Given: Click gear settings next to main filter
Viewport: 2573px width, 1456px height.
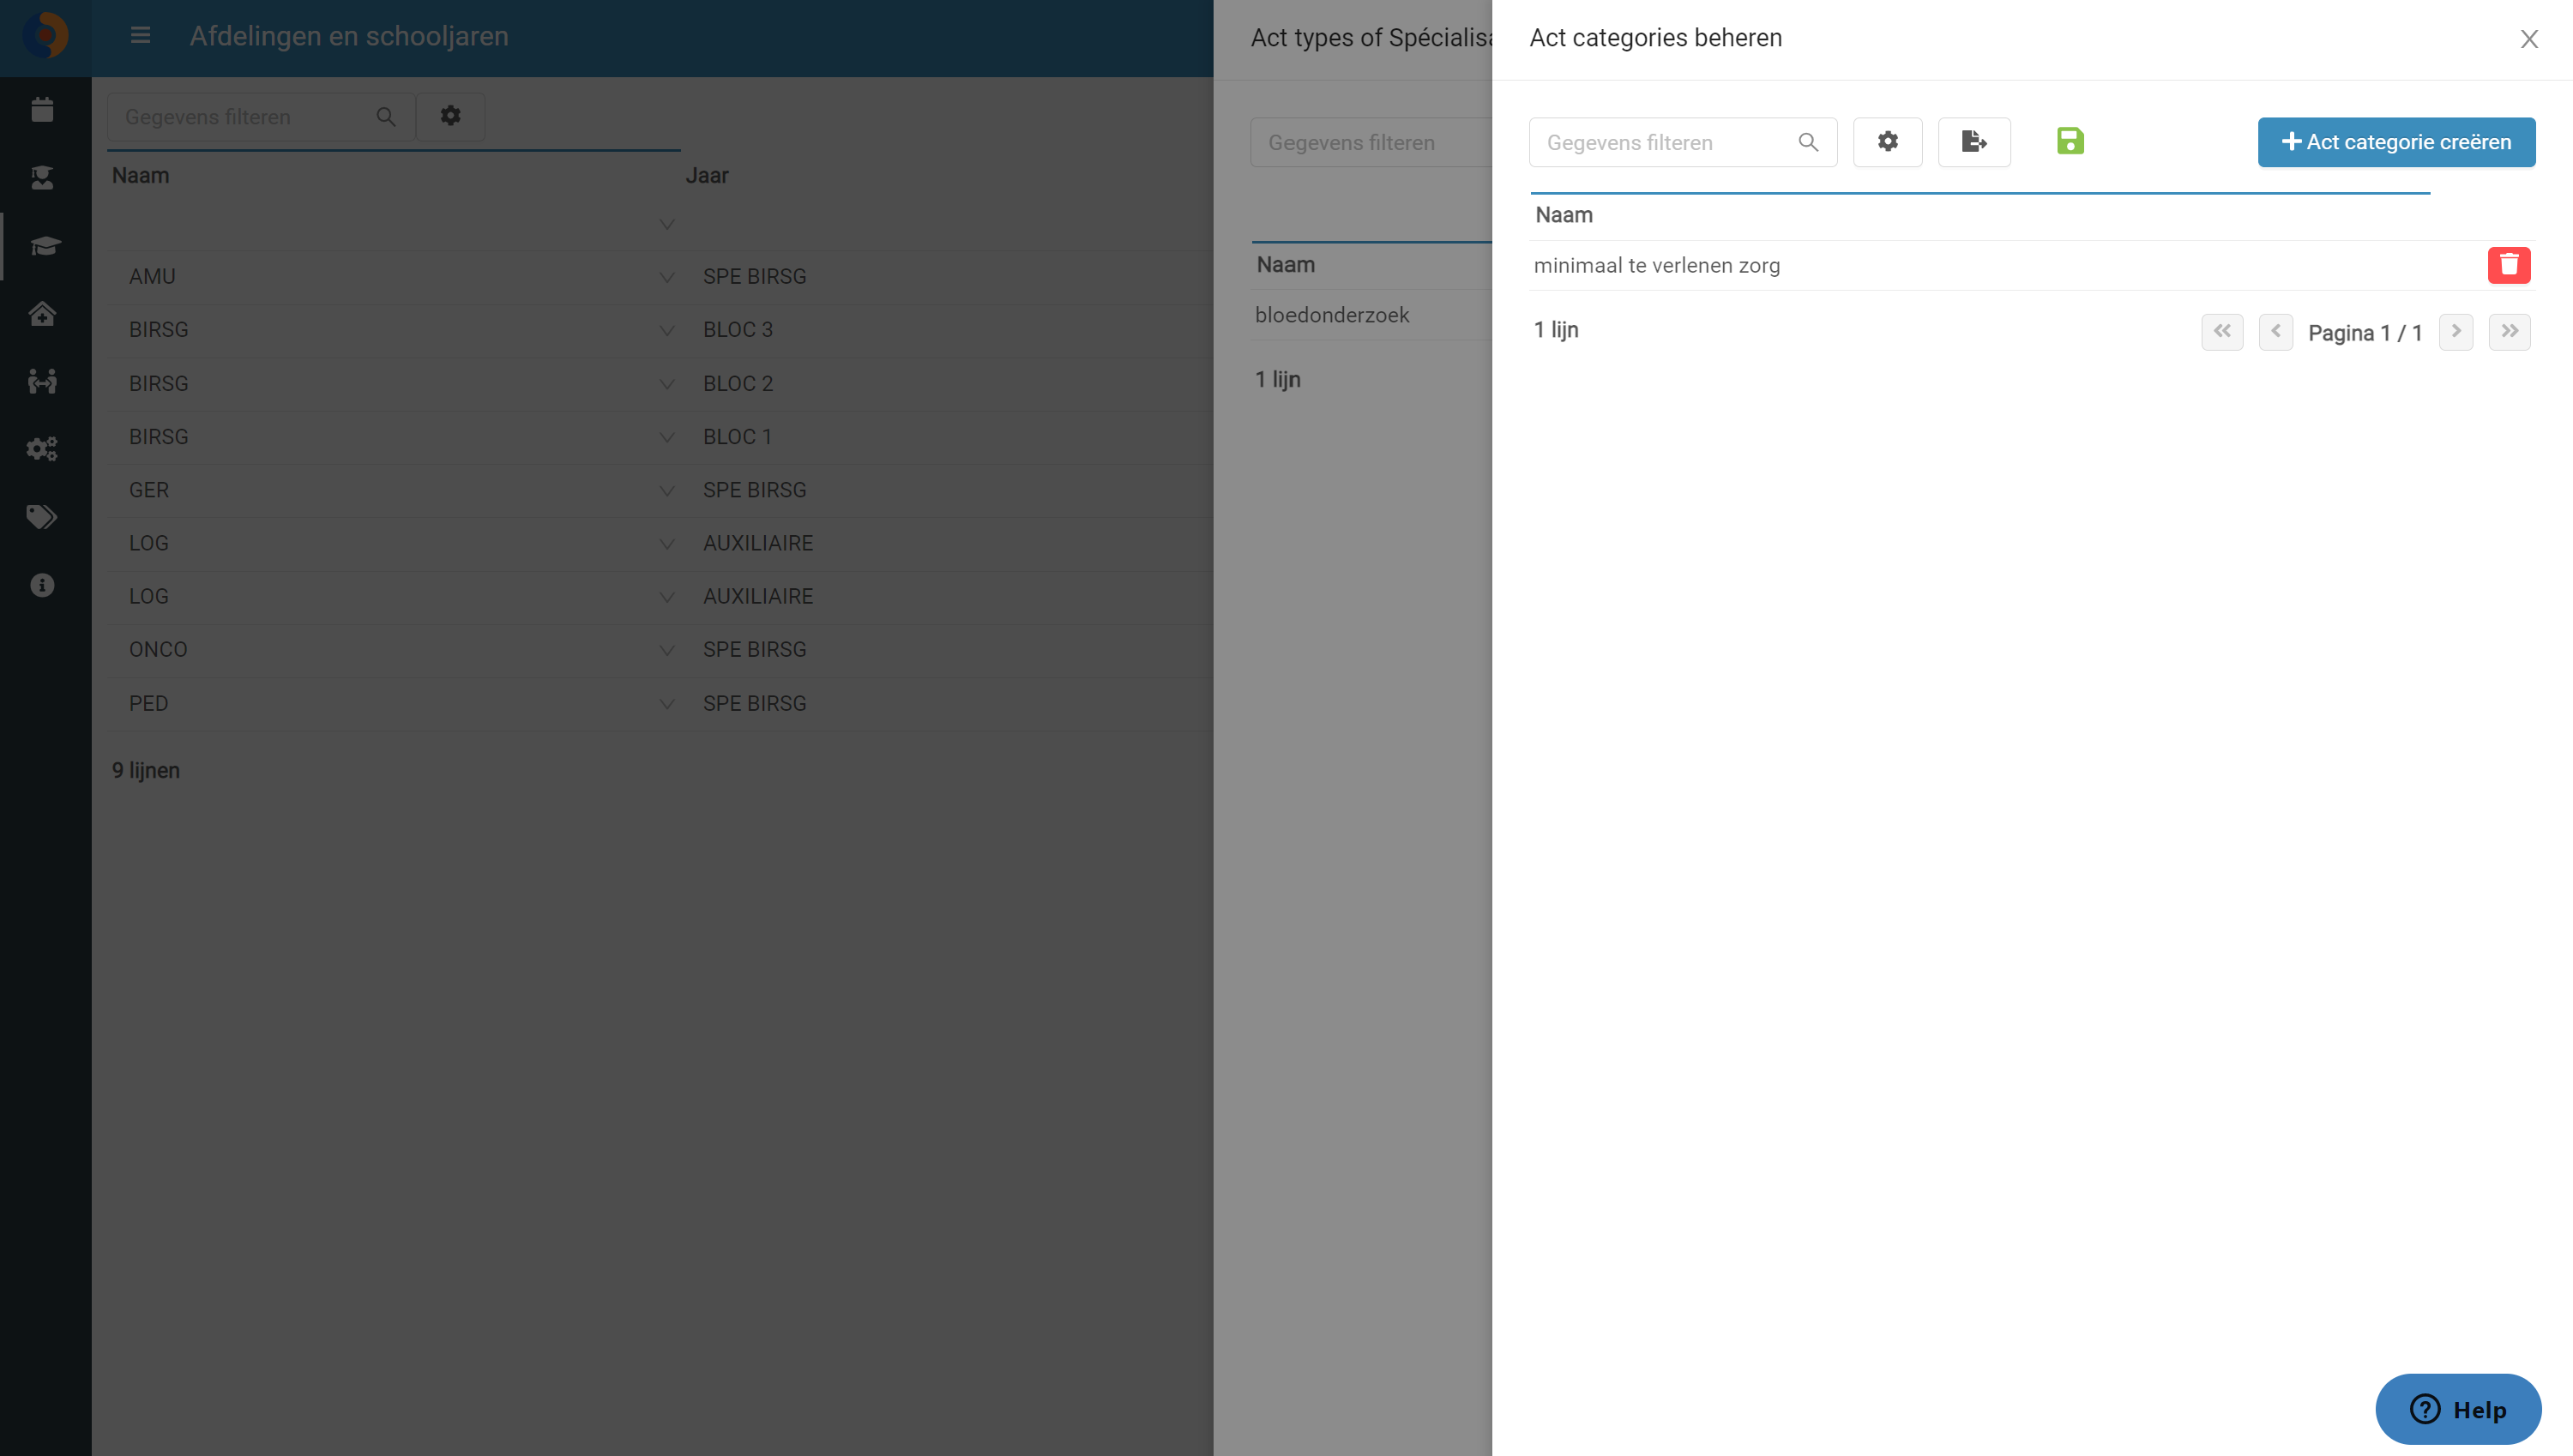Looking at the screenshot, I should pyautogui.click(x=450, y=116).
